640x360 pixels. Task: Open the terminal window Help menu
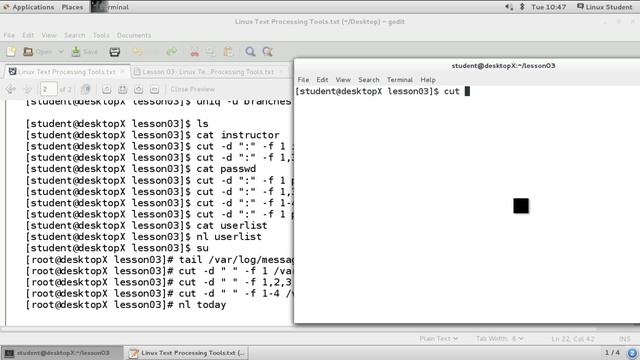tap(428, 80)
